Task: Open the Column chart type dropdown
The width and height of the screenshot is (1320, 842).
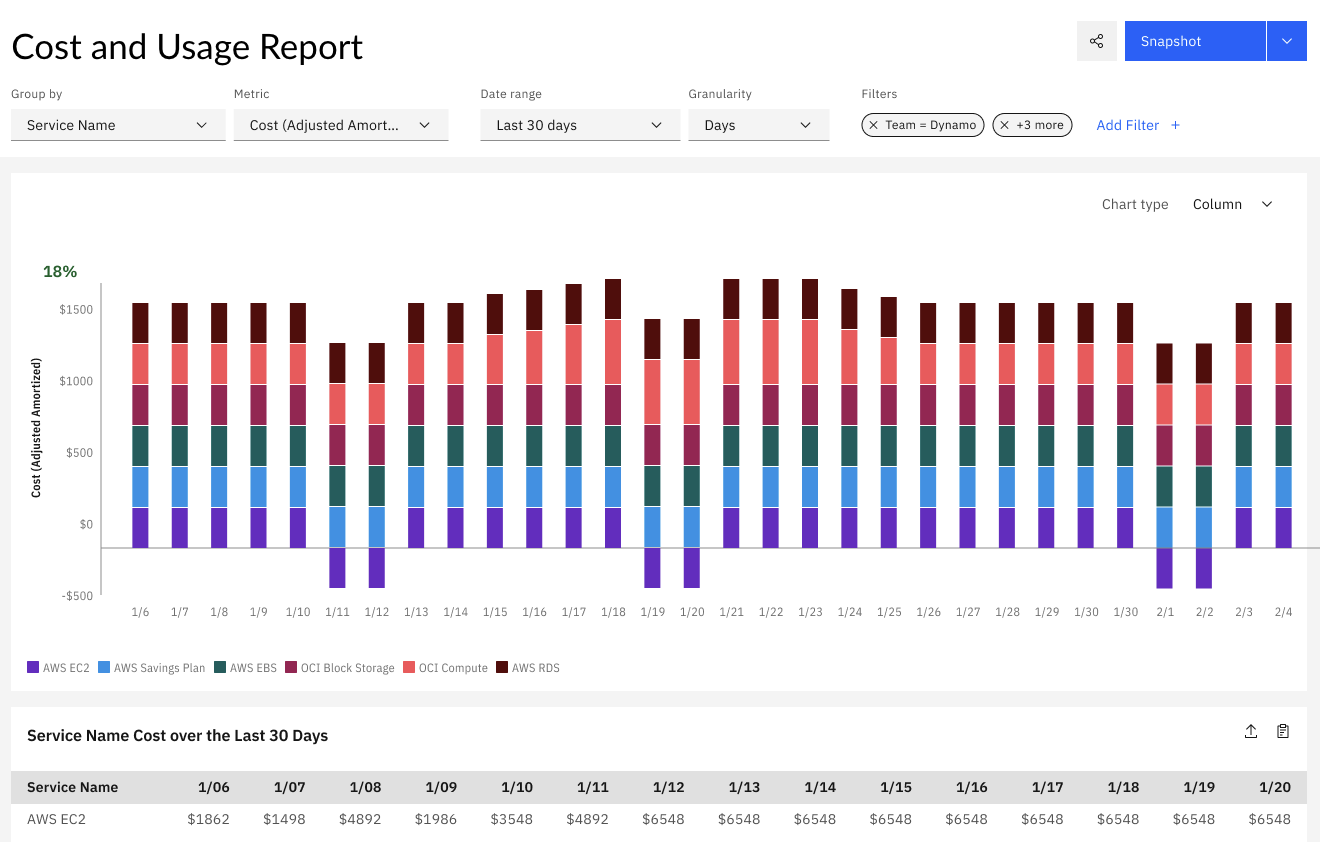Action: (1232, 204)
